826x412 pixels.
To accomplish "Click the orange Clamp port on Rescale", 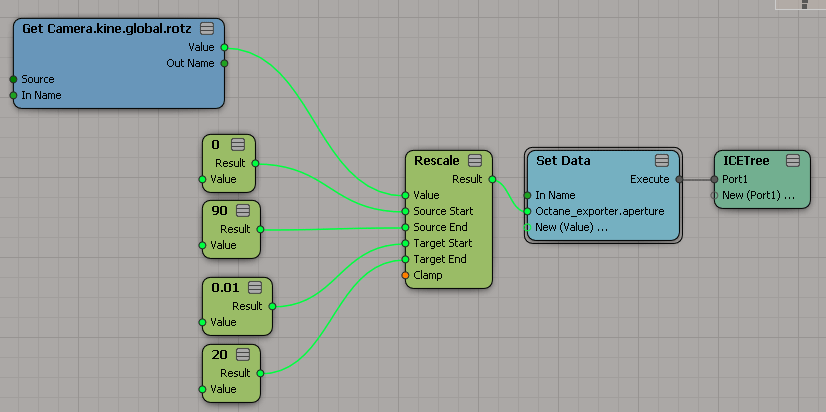I will (405, 275).
